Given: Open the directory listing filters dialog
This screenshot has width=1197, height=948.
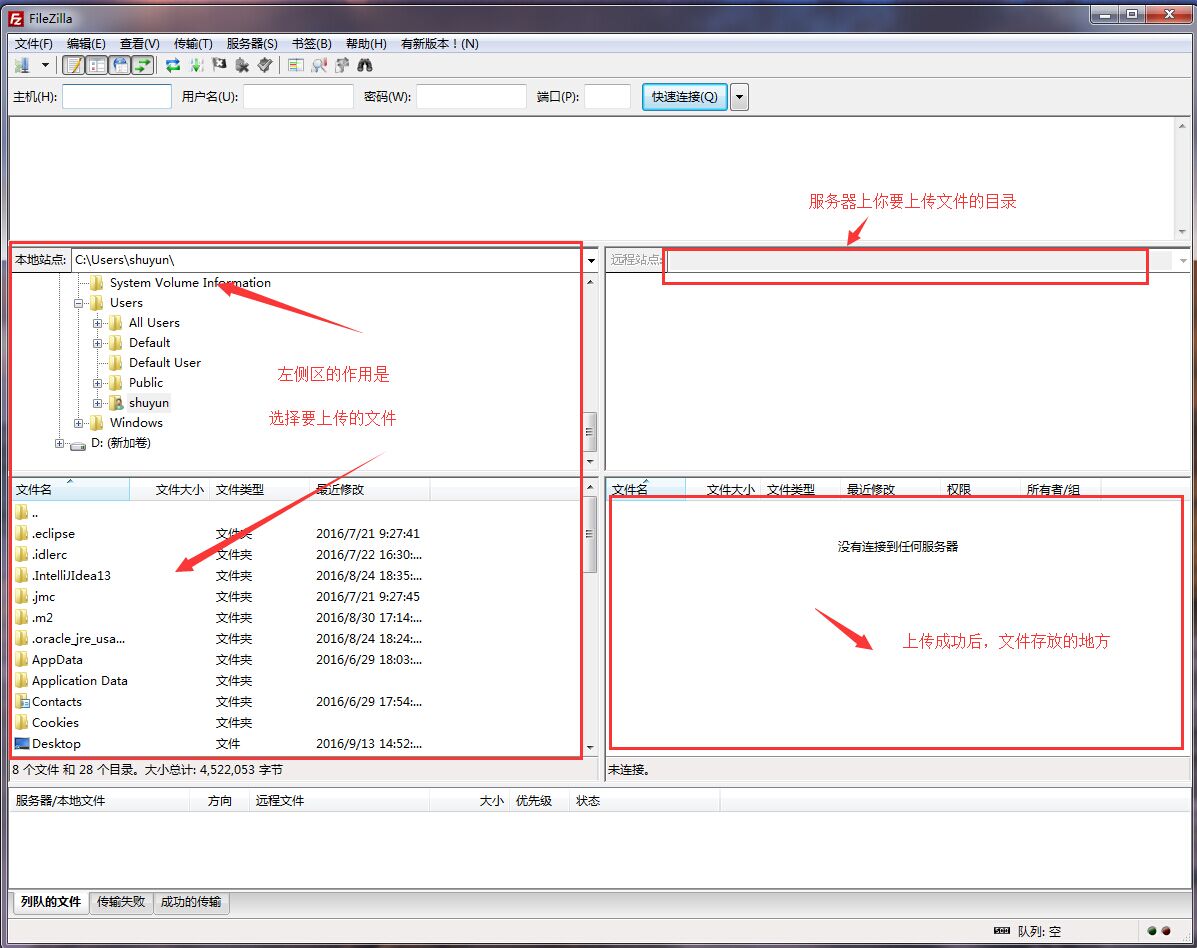Looking at the screenshot, I should coord(296,66).
